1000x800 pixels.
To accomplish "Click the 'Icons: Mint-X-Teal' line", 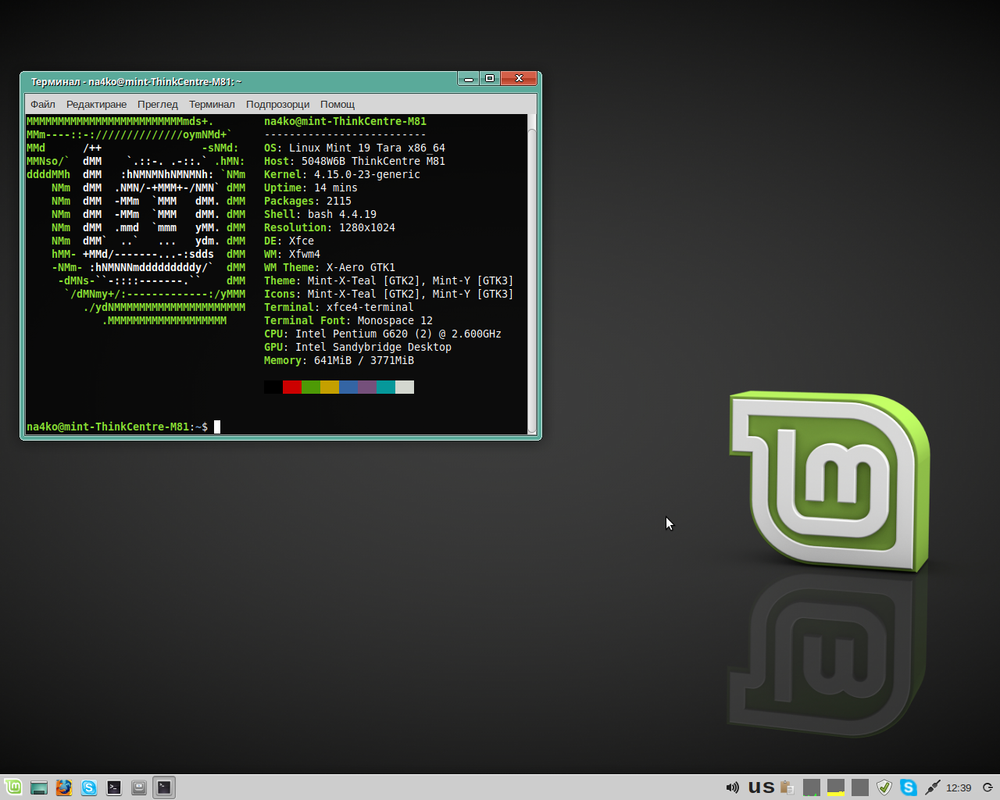I will pos(389,294).
